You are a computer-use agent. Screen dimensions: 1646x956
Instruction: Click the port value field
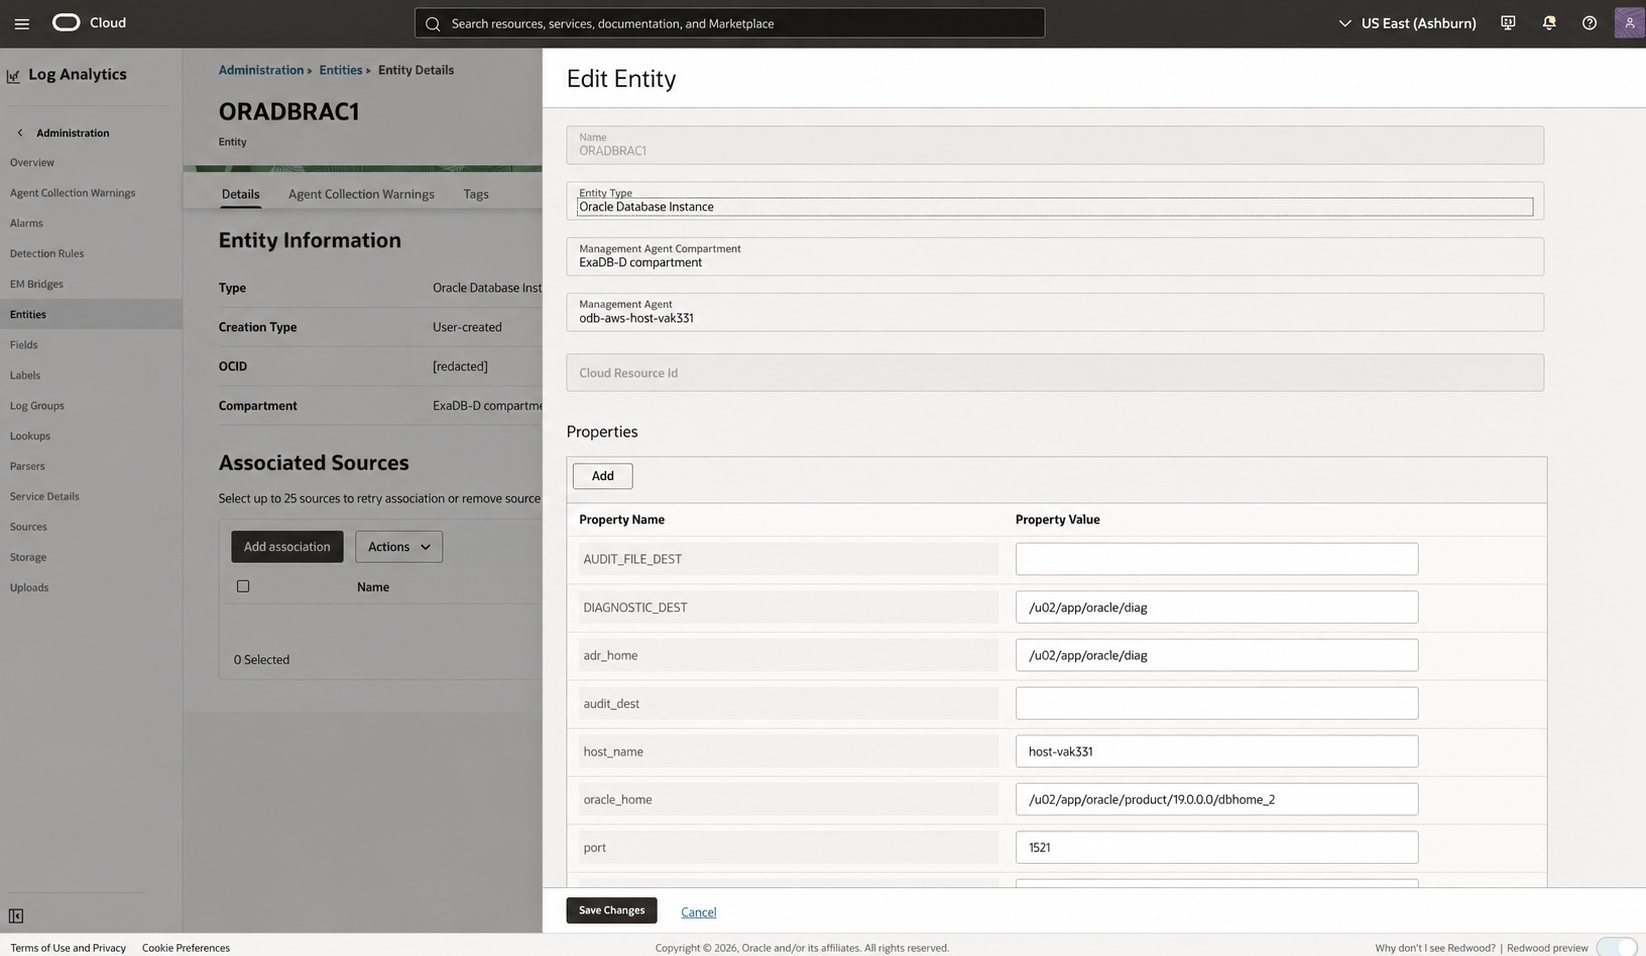[x=1217, y=847]
